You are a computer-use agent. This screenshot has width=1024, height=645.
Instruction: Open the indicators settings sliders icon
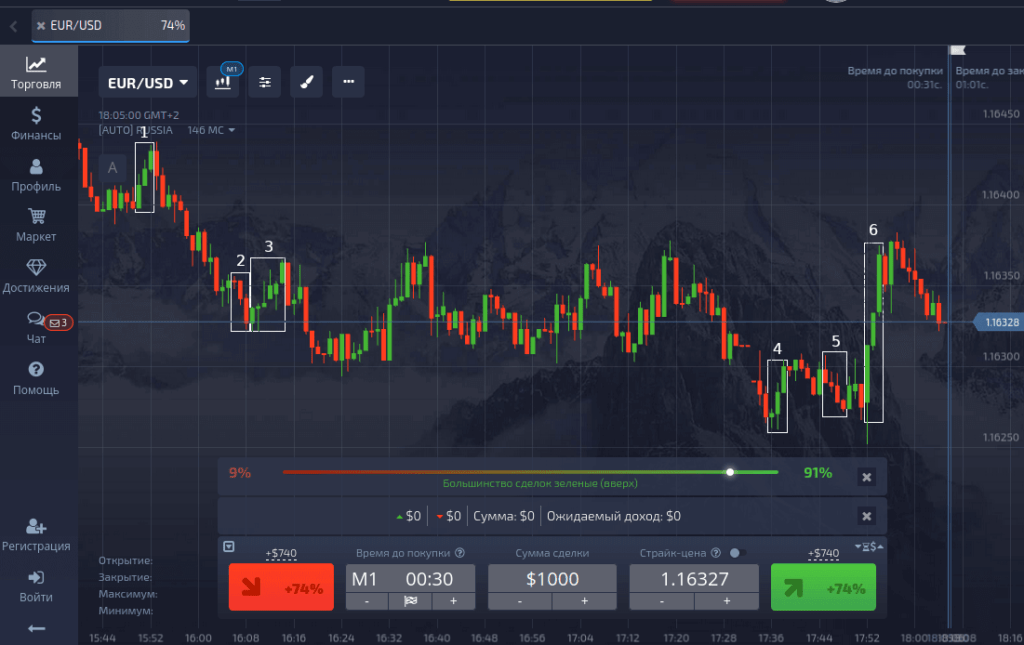(x=265, y=82)
